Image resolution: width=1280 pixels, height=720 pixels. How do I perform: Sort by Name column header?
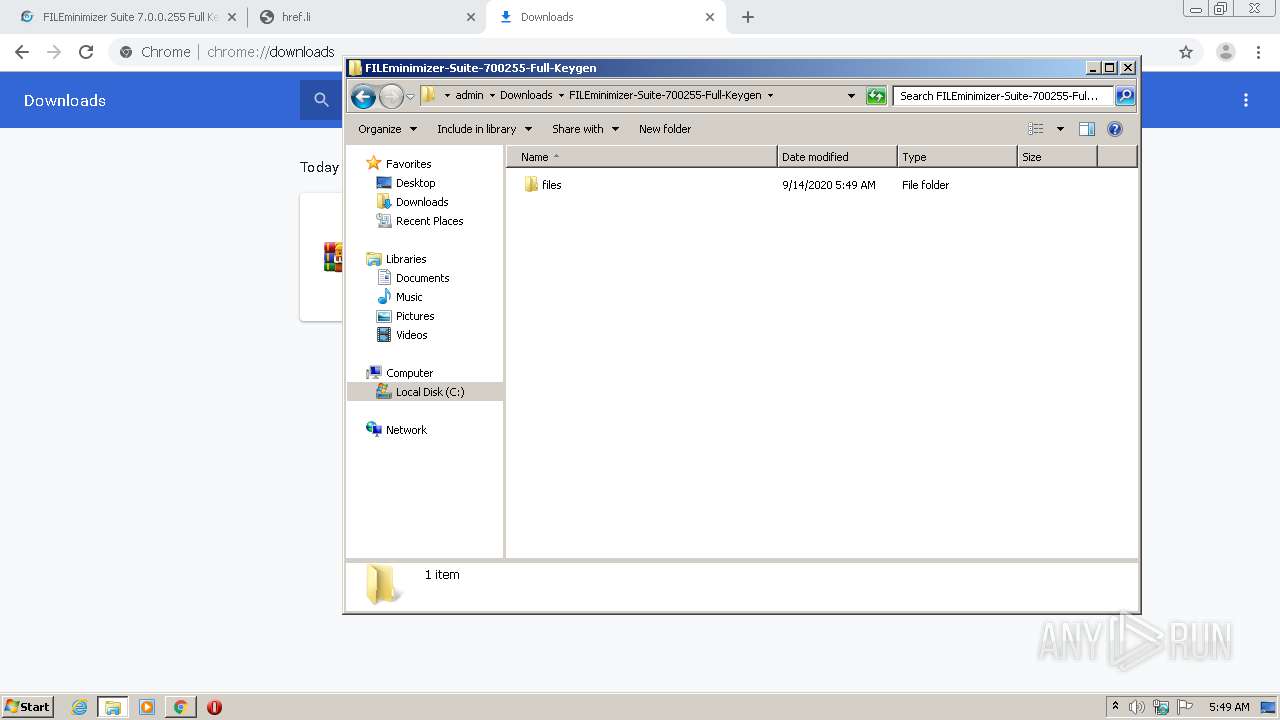642,157
